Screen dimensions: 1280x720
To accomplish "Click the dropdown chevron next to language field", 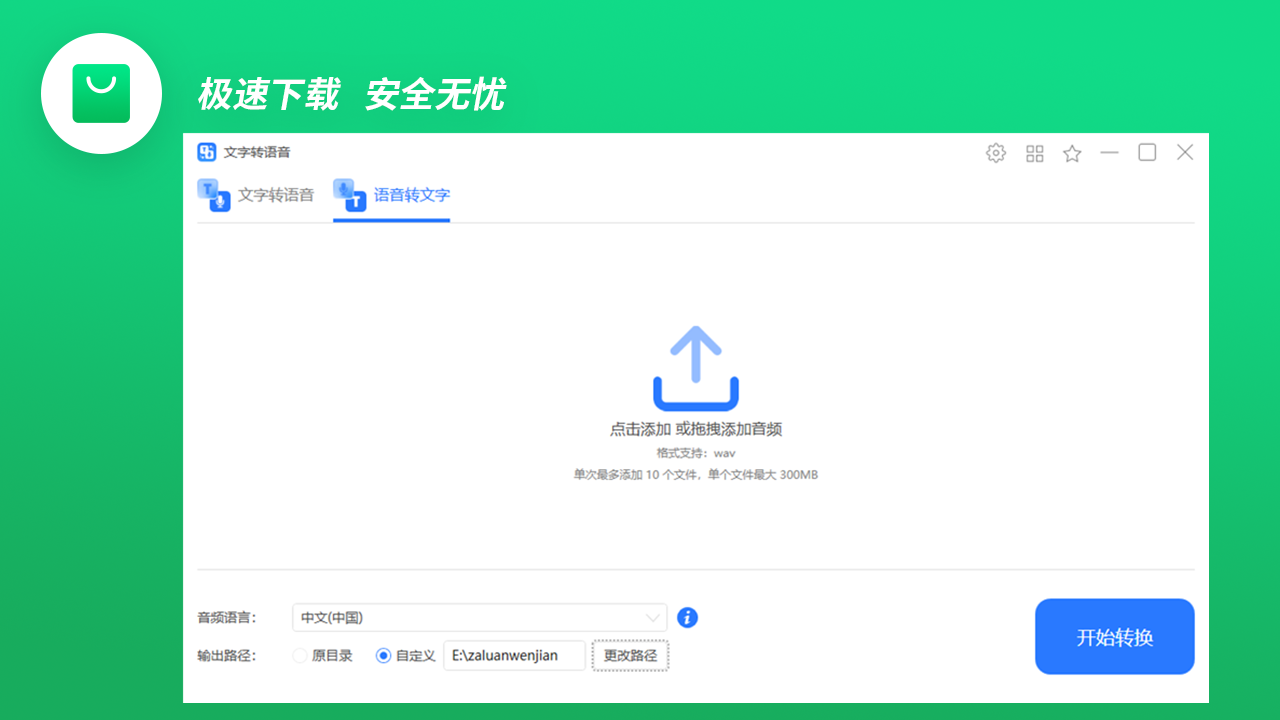I will coord(655,617).
